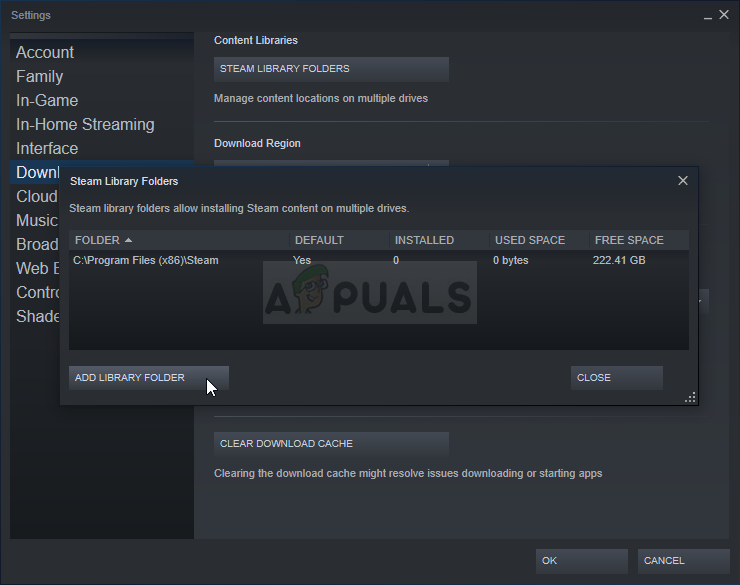Click the sort arrow beside FOLDER header
This screenshot has width=740, height=585.
(x=128, y=240)
